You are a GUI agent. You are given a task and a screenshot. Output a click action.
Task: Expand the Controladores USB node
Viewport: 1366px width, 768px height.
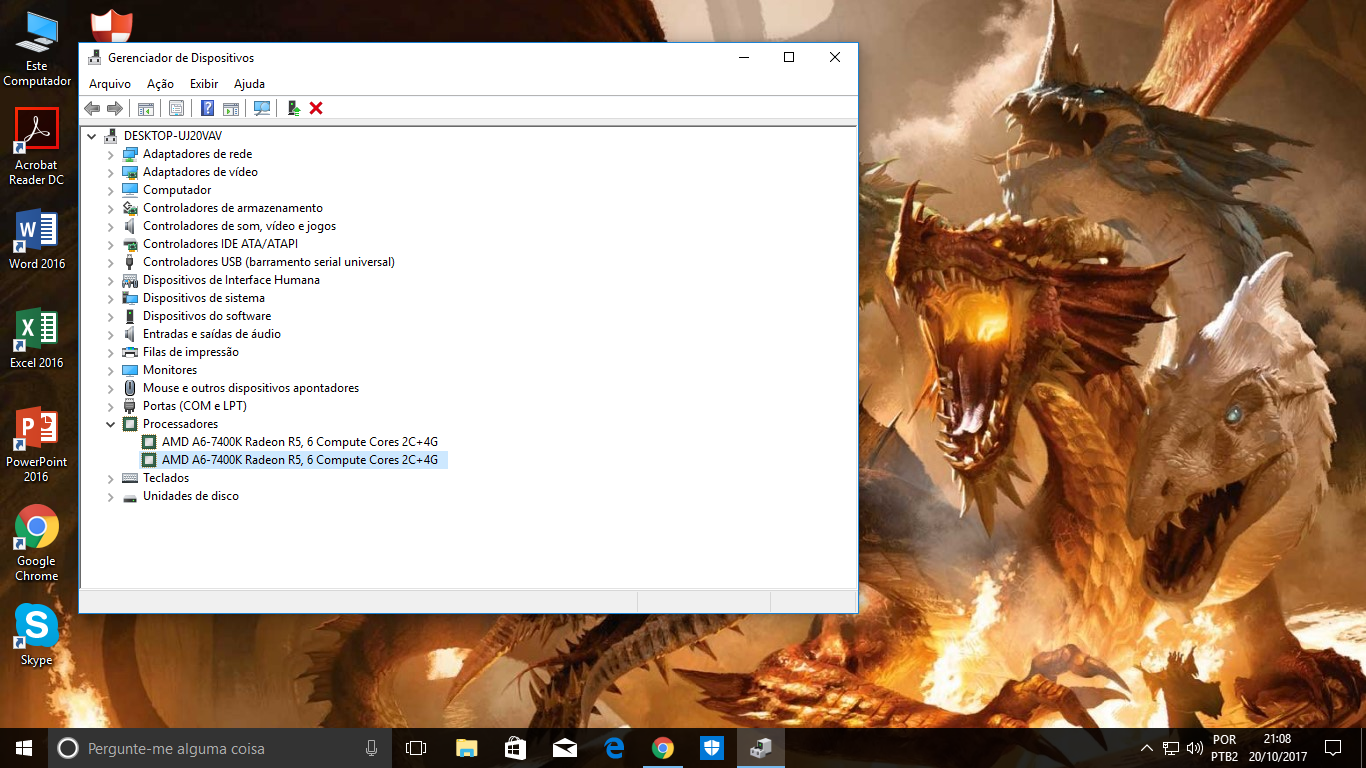point(111,262)
